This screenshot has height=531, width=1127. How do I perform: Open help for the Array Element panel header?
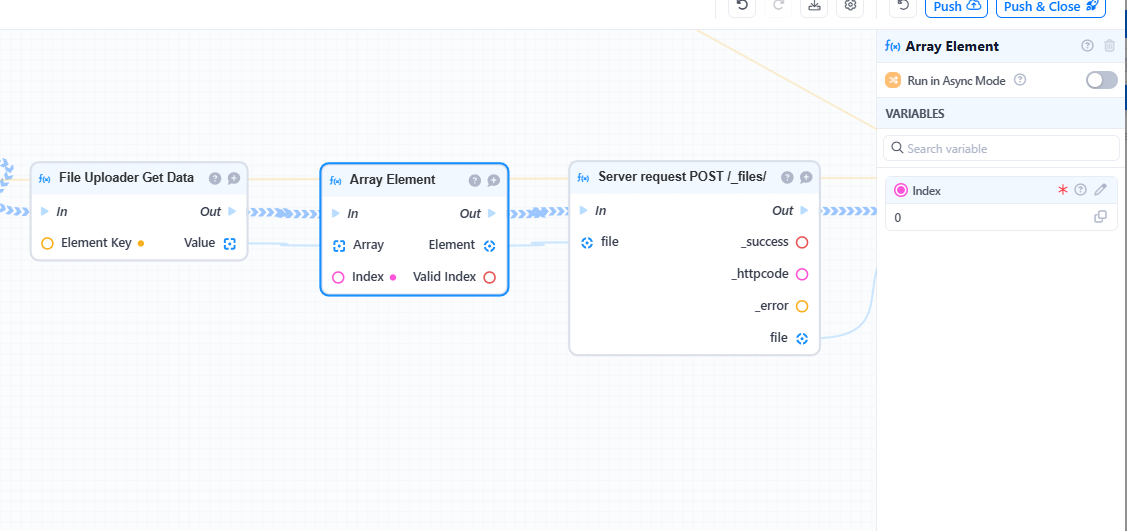click(1087, 46)
